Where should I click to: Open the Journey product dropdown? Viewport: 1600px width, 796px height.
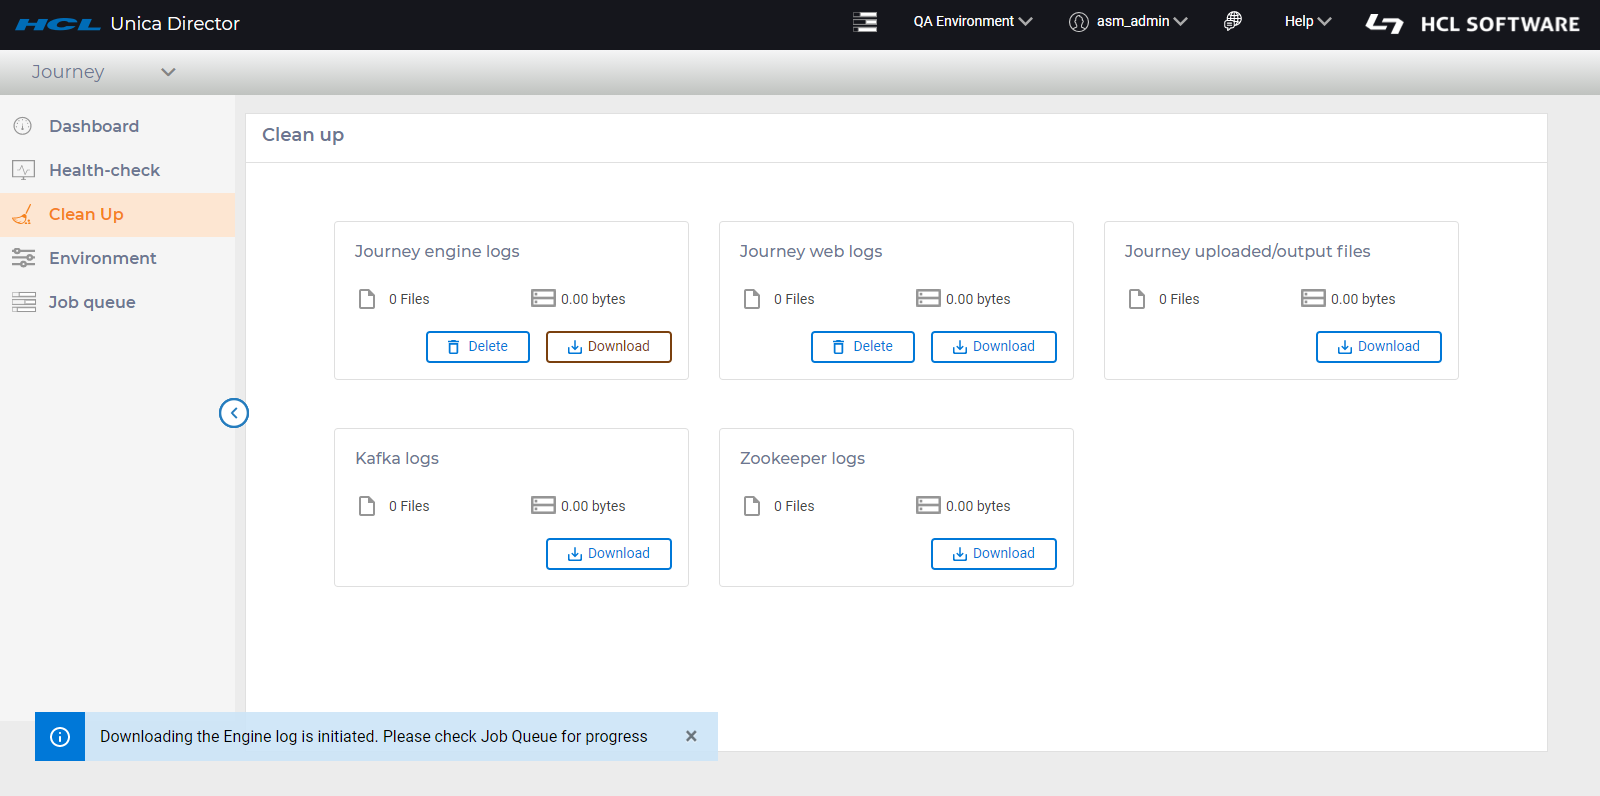click(103, 72)
